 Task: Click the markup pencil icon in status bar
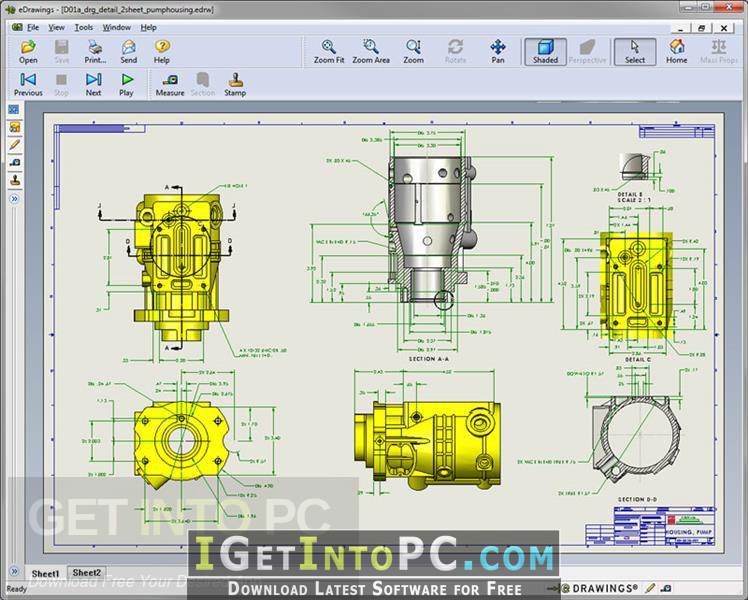(650, 589)
